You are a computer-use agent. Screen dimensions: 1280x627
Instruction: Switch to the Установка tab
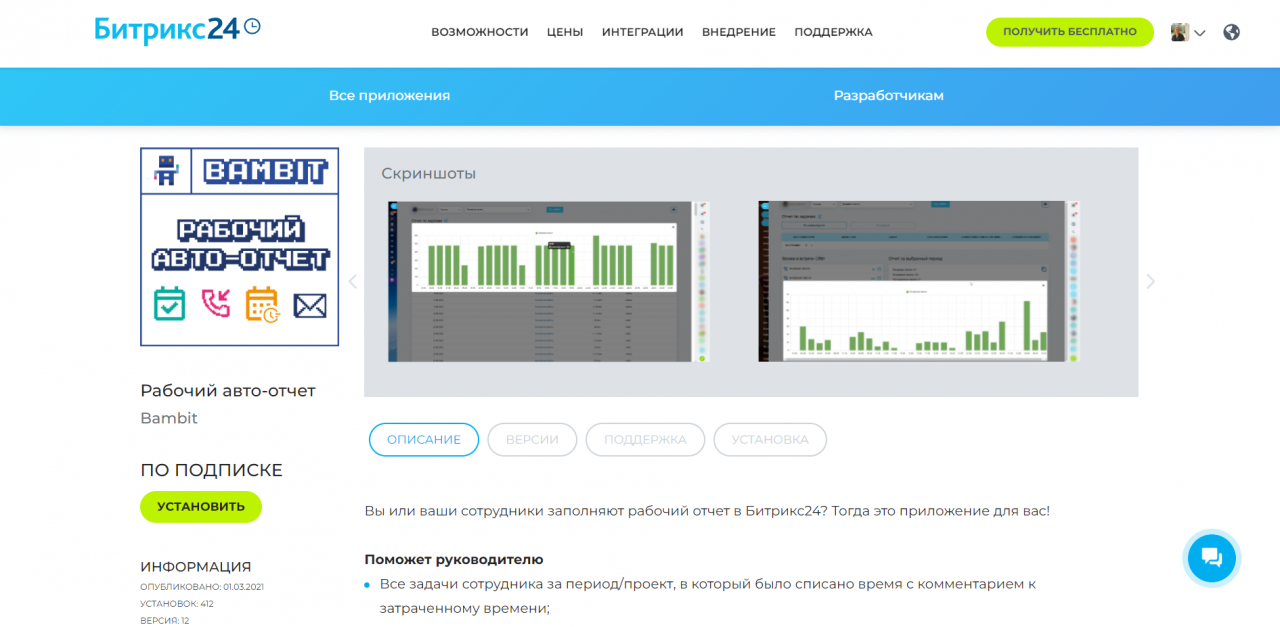pyautogui.click(x=769, y=439)
